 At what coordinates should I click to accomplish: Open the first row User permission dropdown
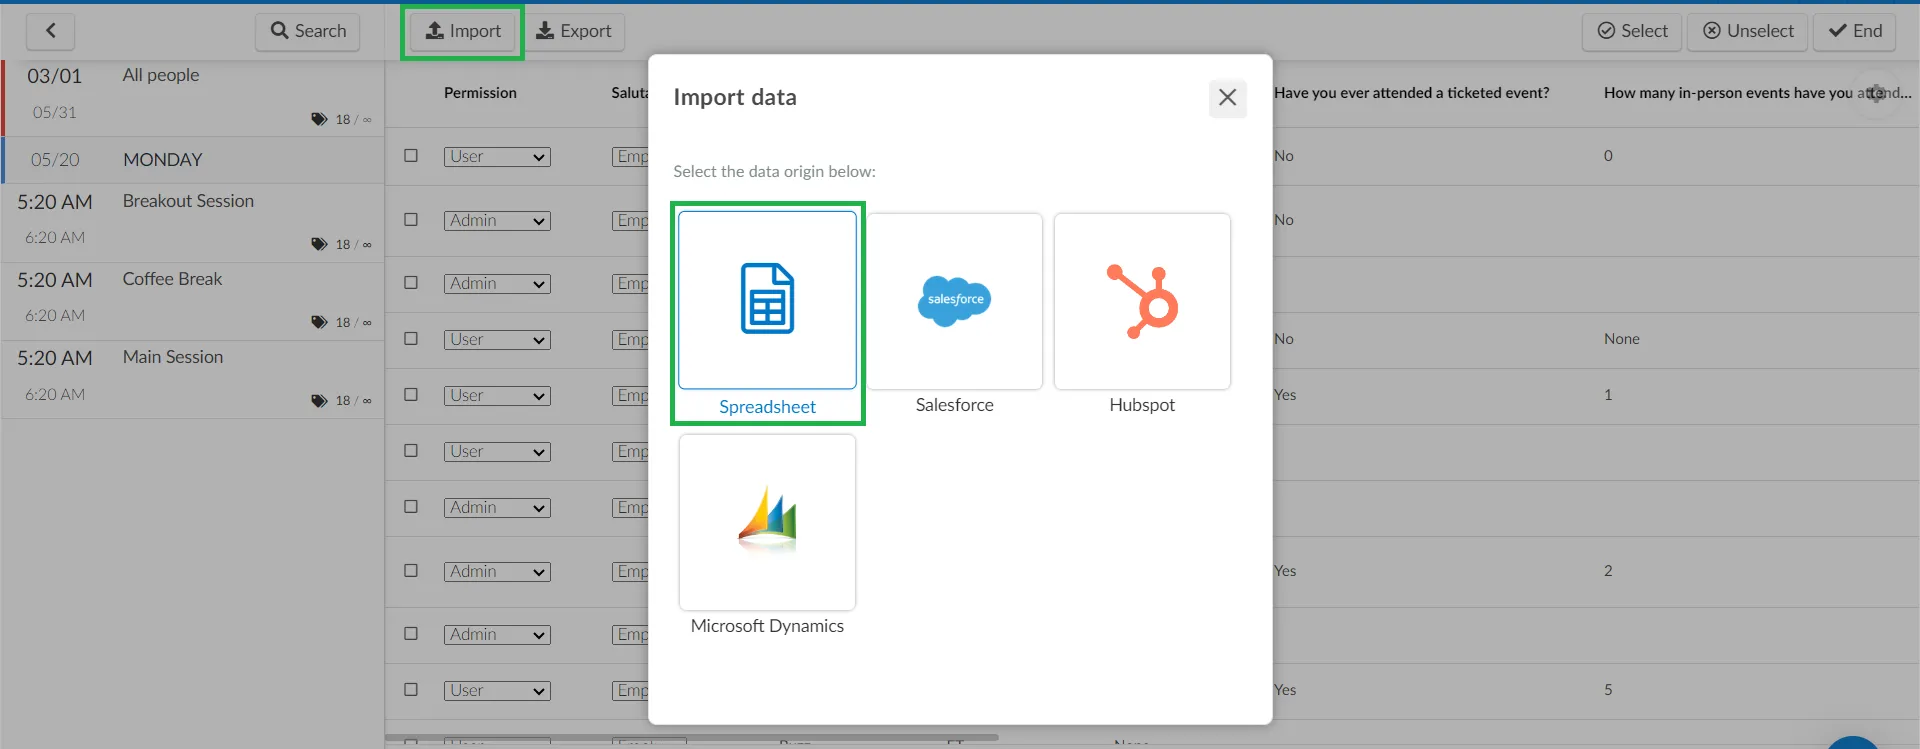point(497,157)
